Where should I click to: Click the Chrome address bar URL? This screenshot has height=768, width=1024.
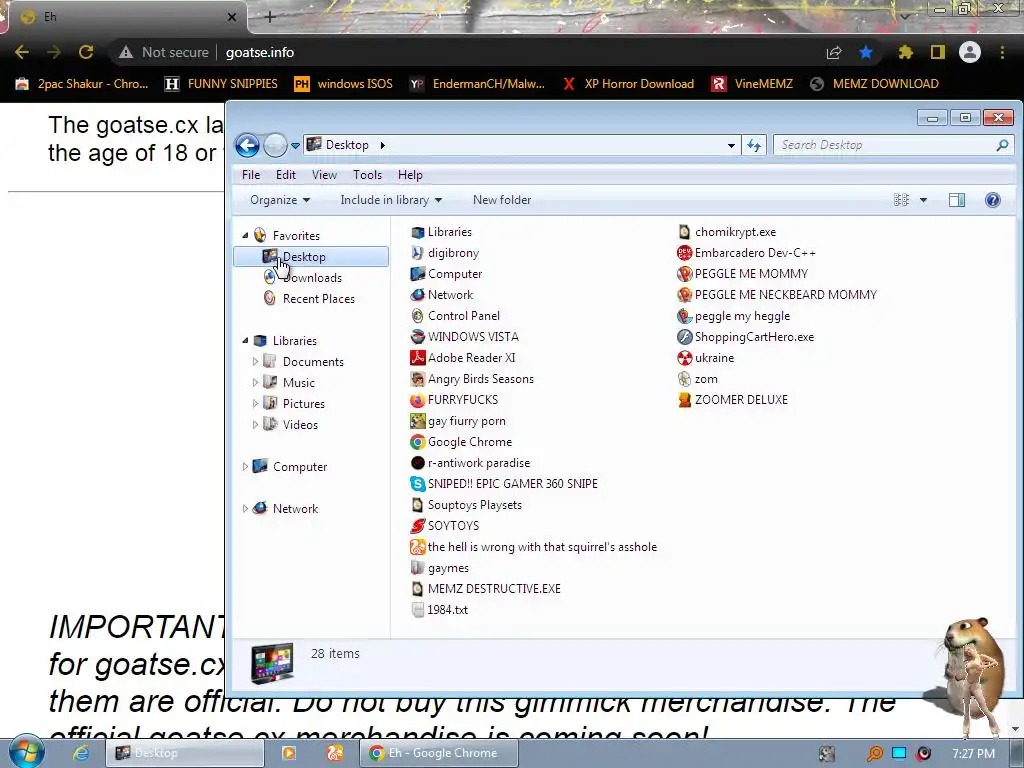(x=259, y=52)
